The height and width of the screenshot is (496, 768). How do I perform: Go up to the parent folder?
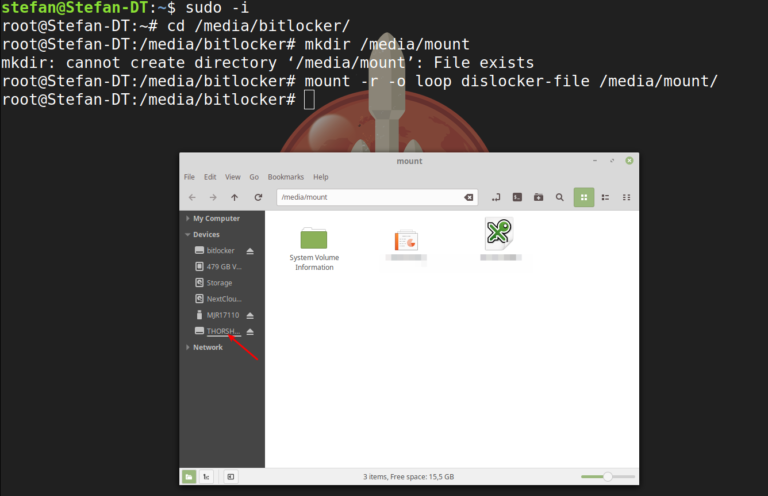pyautogui.click(x=235, y=198)
